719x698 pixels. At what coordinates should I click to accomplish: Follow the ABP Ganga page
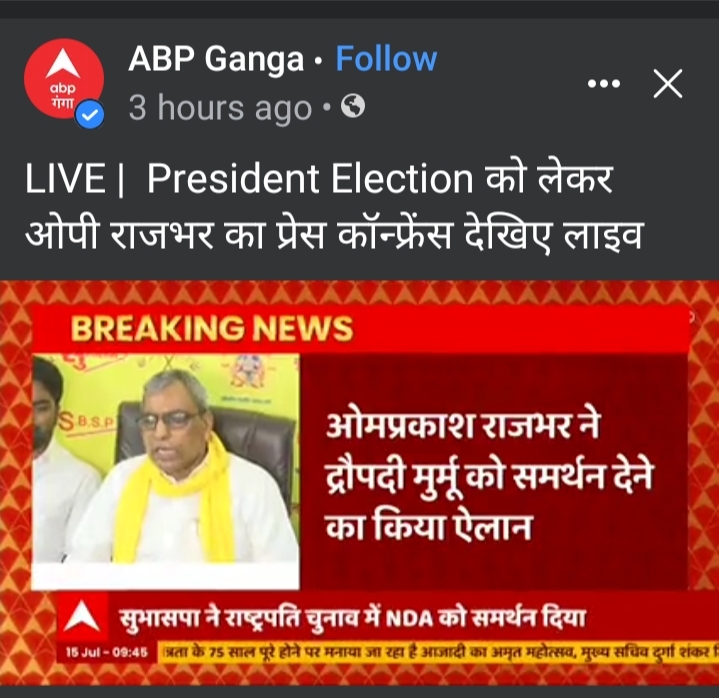386,59
